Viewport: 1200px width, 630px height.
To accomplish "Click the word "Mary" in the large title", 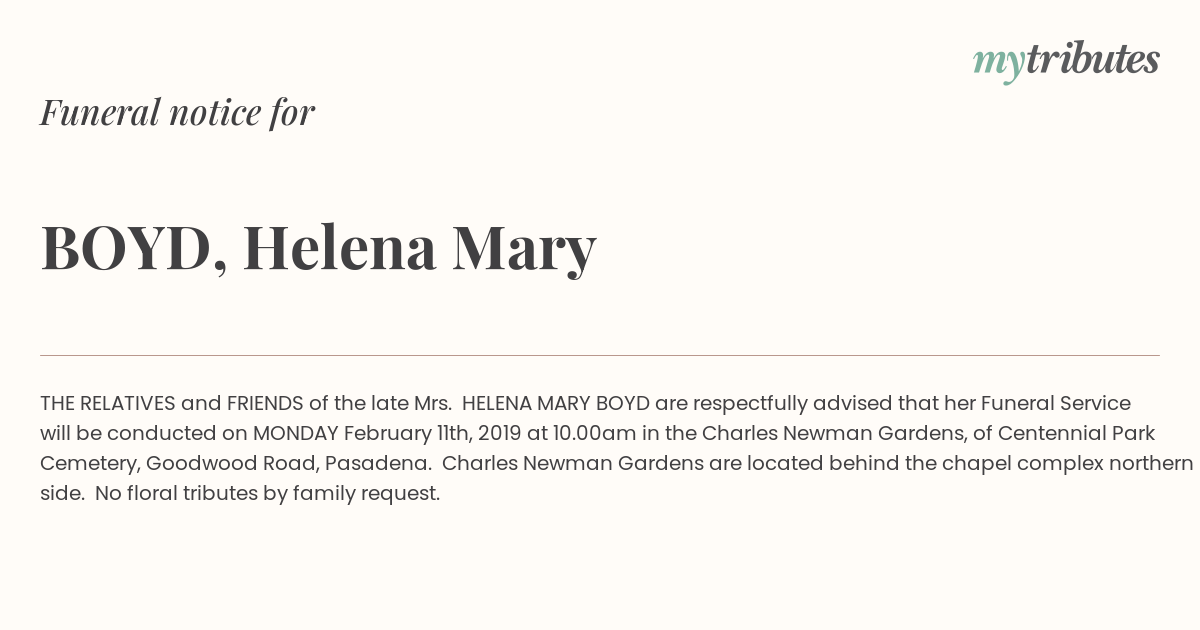I will [524, 250].
